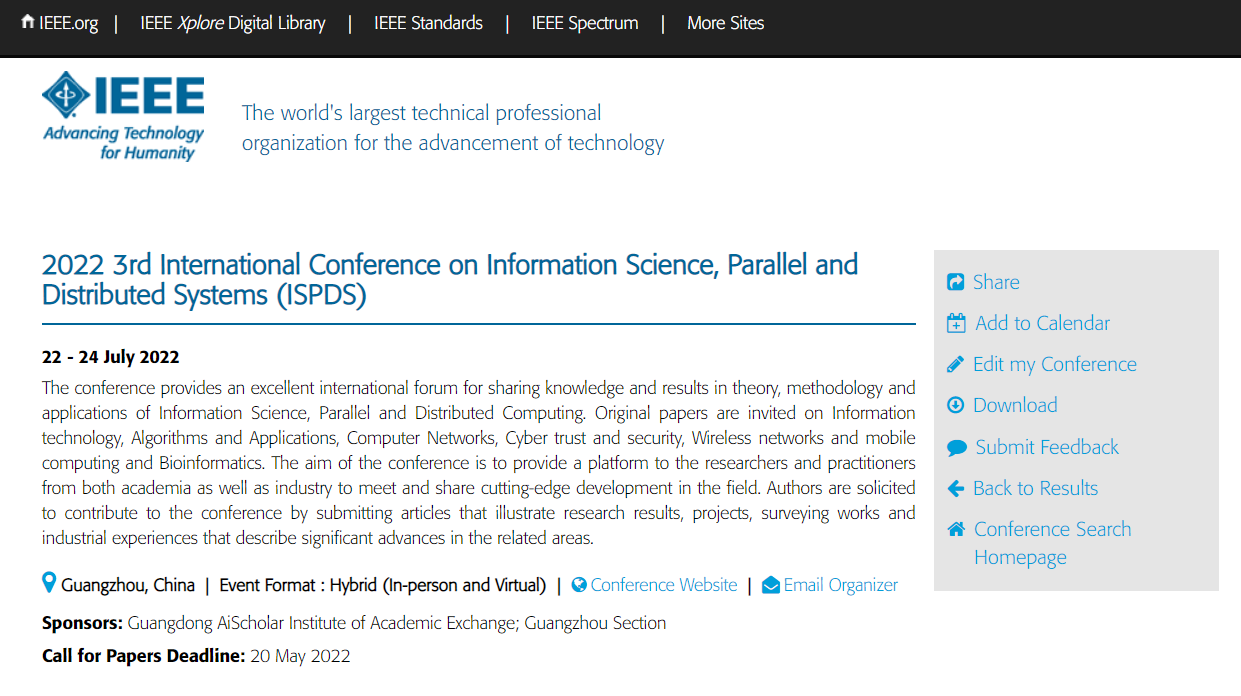The width and height of the screenshot is (1241, 696).
Task: Open Conference Search Homepage
Action: 1053,543
